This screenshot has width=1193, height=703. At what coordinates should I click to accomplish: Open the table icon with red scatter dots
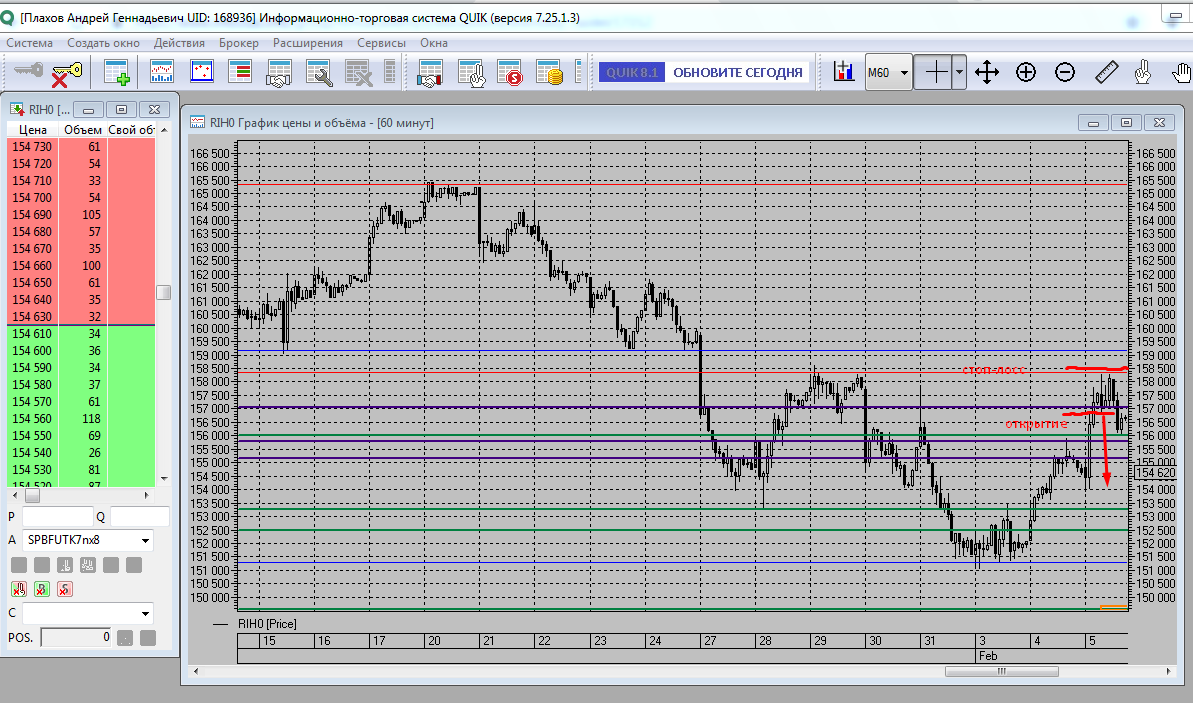tap(201, 72)
